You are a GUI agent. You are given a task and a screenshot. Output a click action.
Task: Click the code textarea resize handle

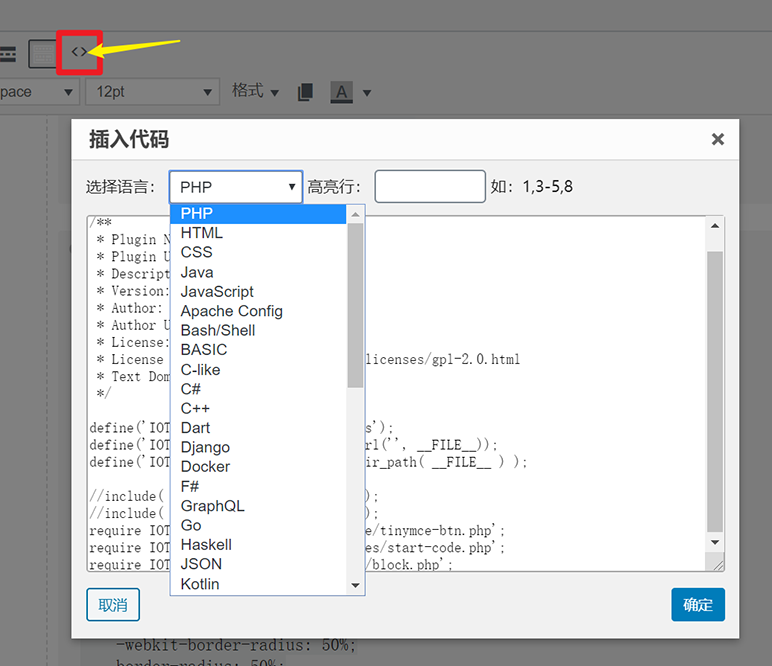click(717, 564)
